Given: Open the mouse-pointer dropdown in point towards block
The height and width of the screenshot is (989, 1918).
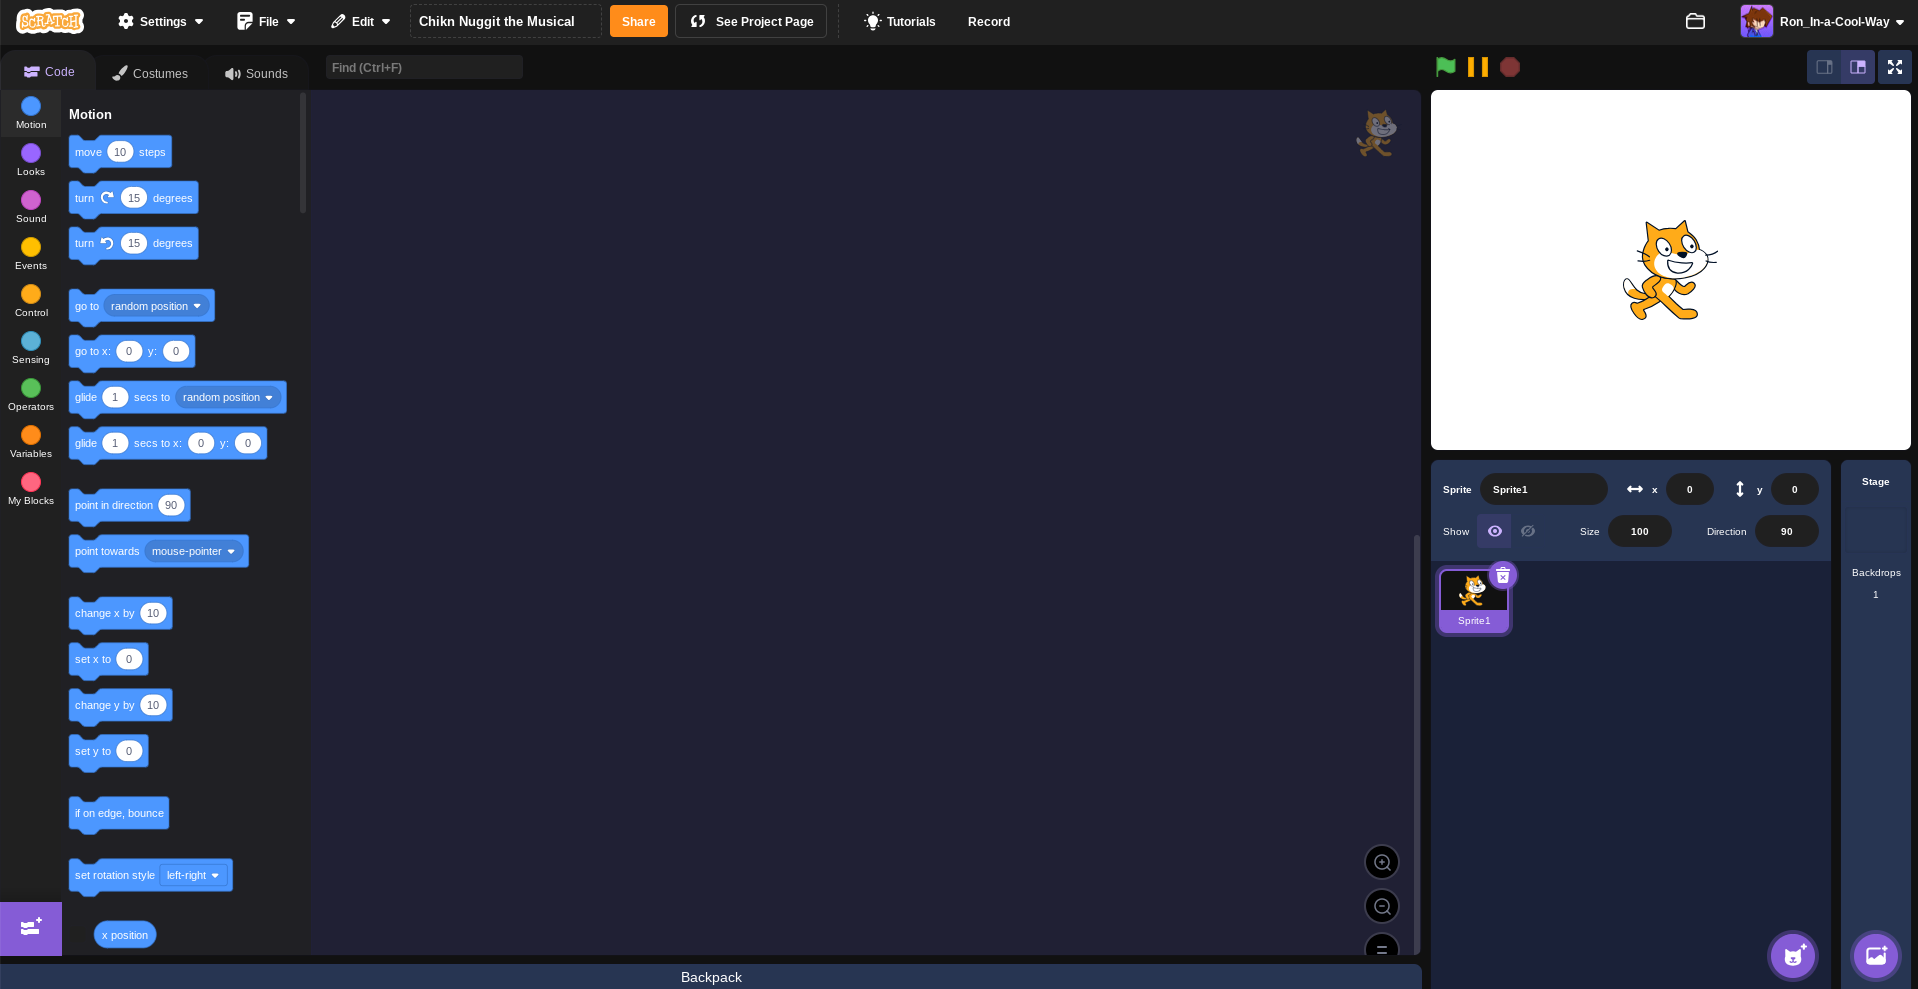Looking at the screenshot, I should coord(231,551).
